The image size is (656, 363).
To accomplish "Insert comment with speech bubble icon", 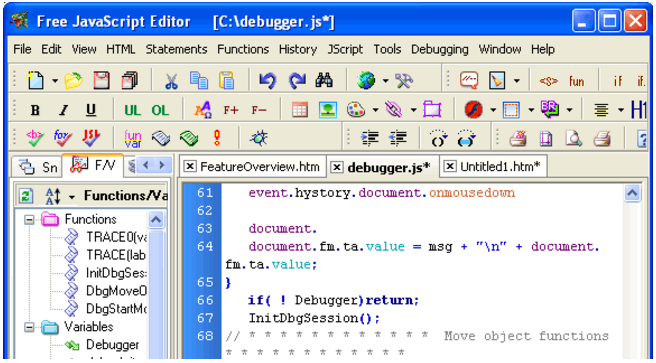I will [x=469, y=80].
